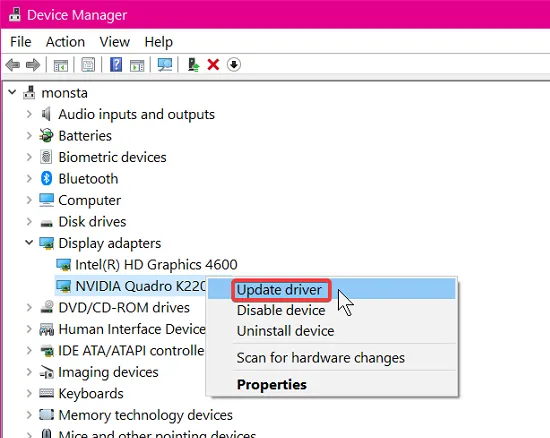Open the View menu
This screenshot has width=550, height=438.
pos(114,42)
